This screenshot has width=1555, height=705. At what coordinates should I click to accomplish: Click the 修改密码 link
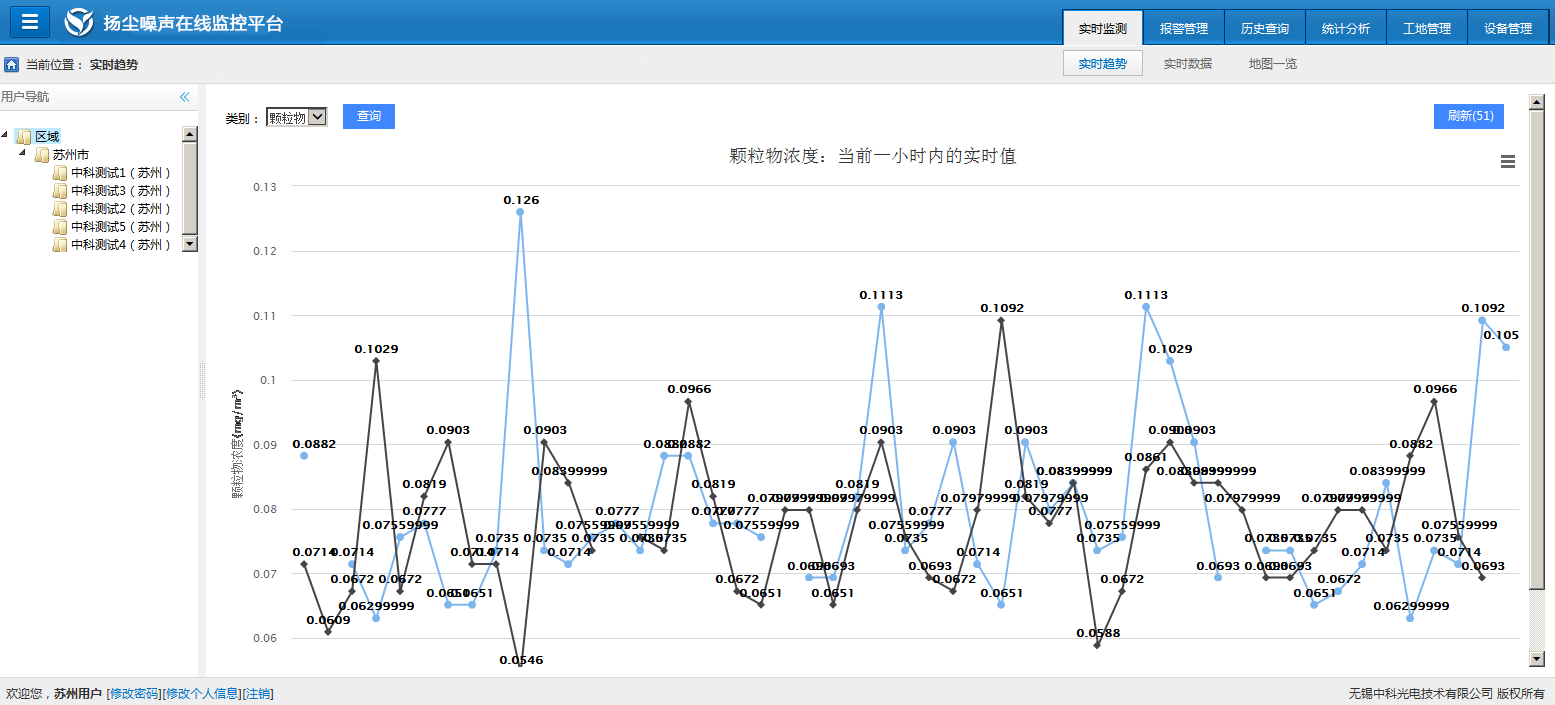coord(133,693)
